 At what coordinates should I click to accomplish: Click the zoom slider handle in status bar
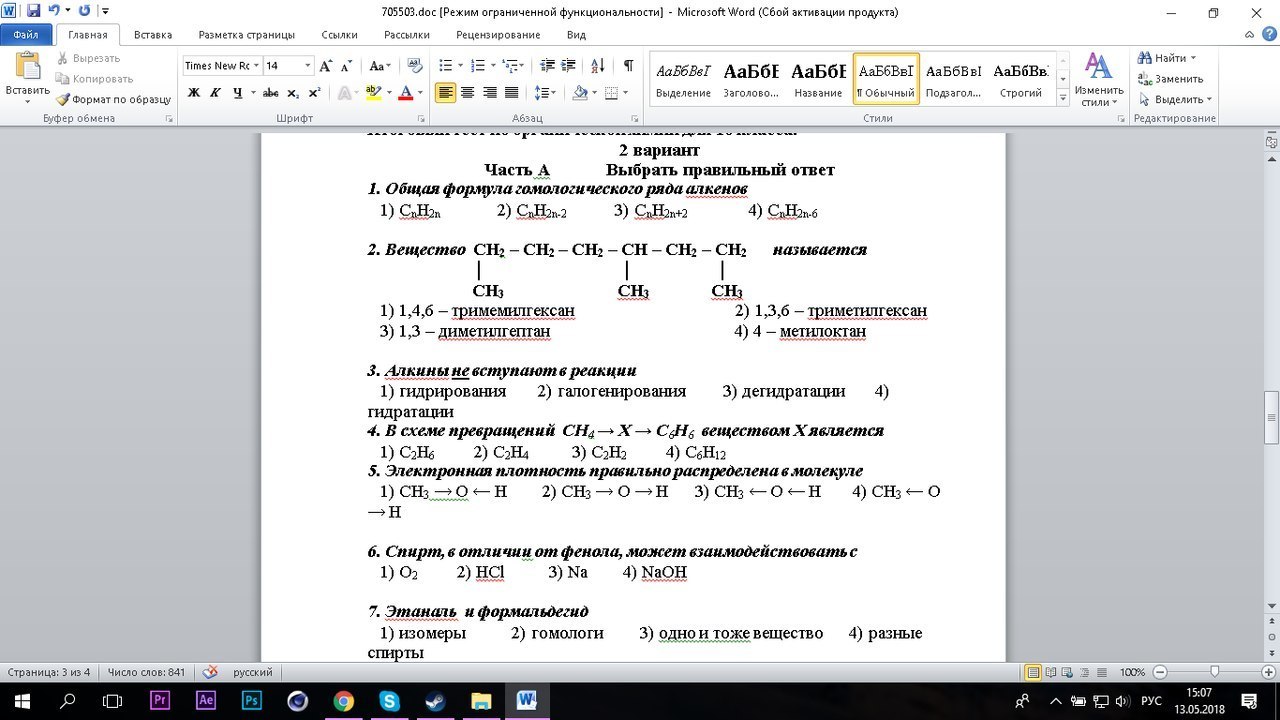[1214, 672]
